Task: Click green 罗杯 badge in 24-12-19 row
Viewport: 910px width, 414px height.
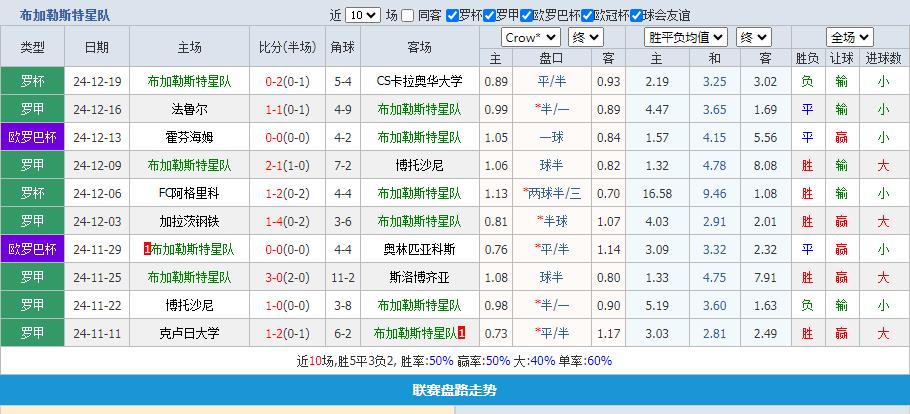Action: 32,81
